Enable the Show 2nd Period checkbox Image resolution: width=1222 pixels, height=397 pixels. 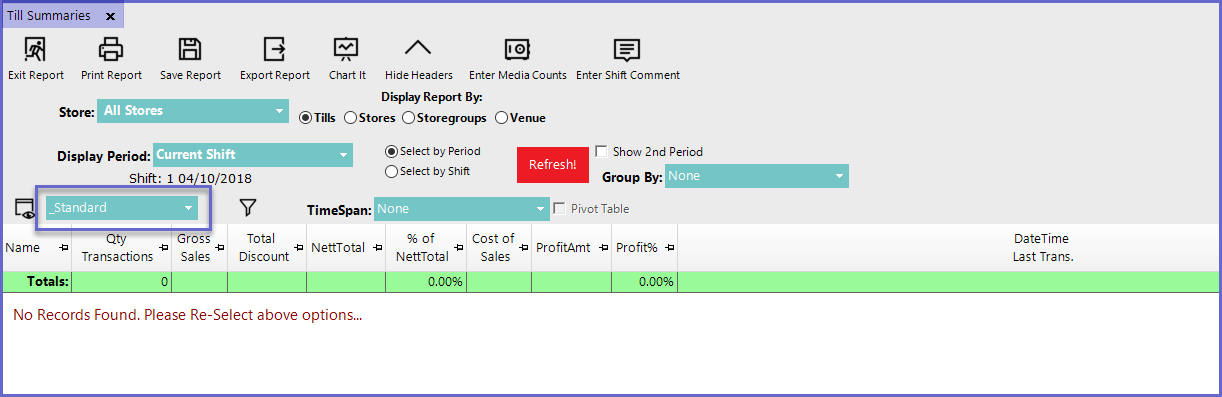coord(601,152)
